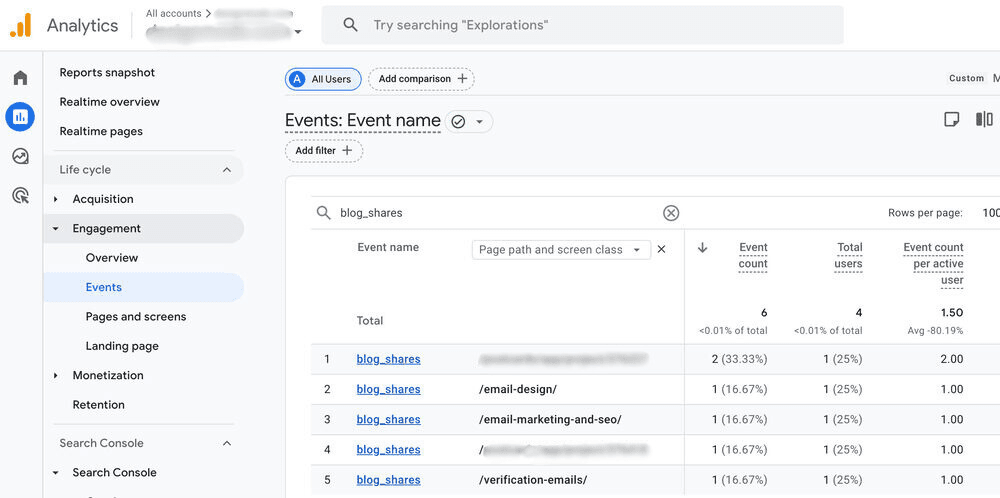Clear the blog_shares search with X icon
The width and height of the screenshot is (1000, 498).
671,213
